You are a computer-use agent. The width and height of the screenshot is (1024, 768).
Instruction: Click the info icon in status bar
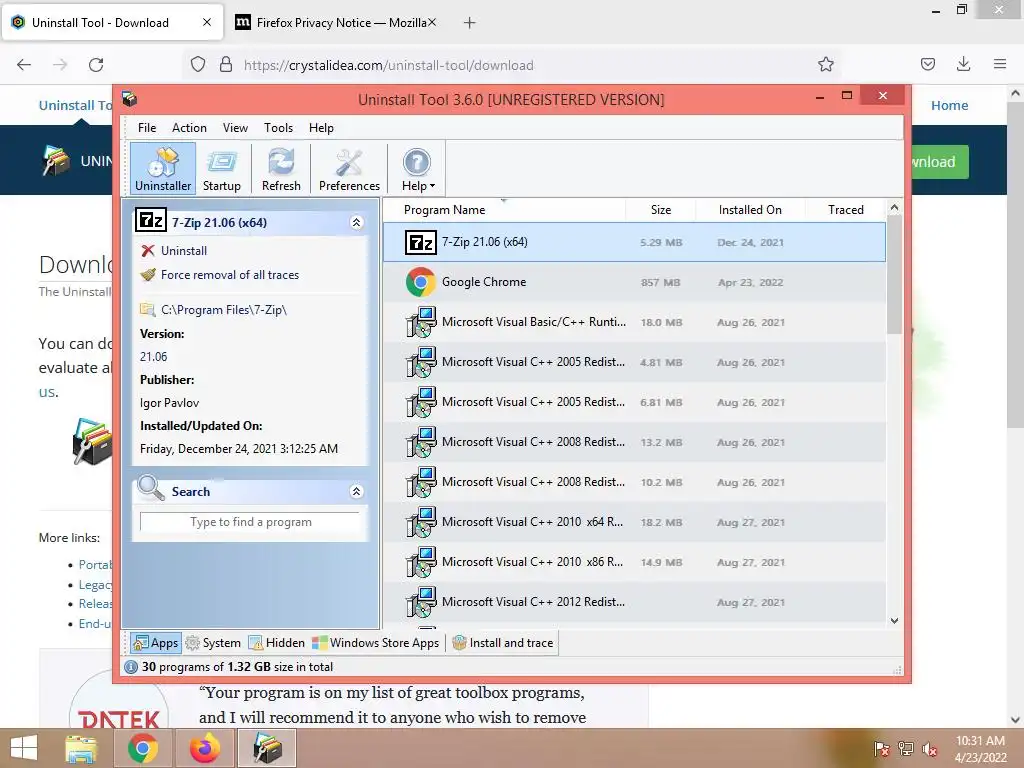(131, 667)
